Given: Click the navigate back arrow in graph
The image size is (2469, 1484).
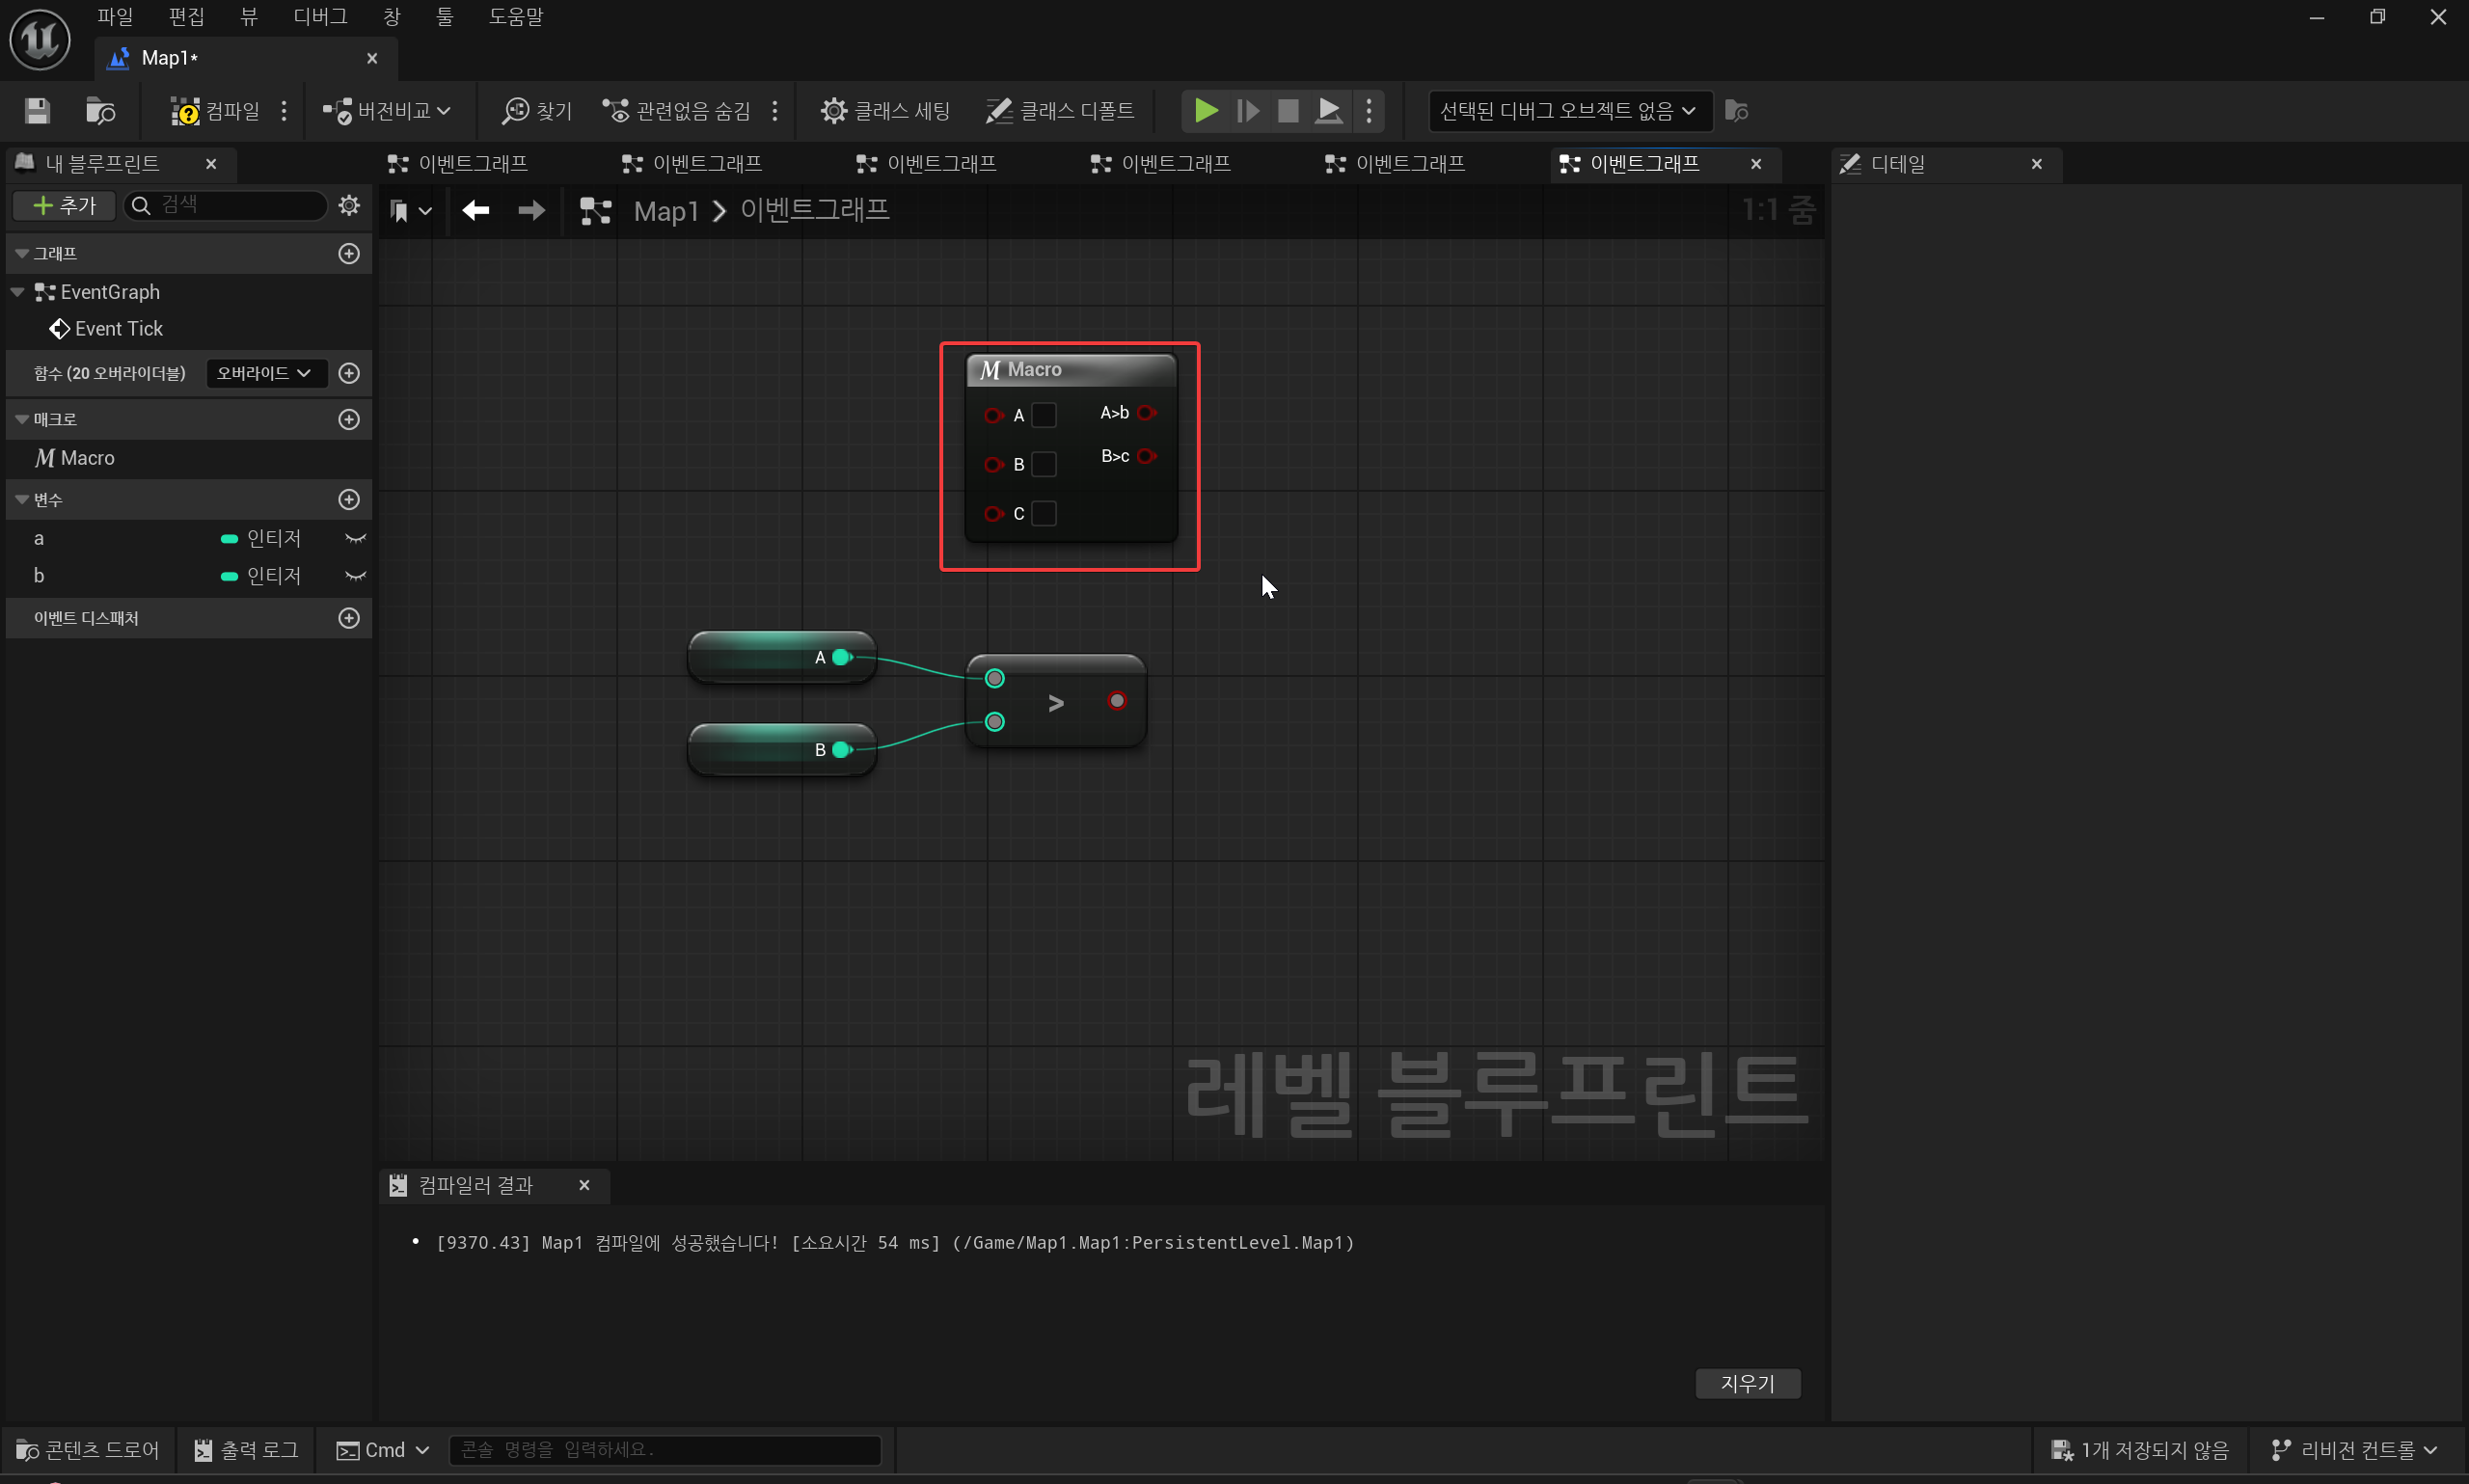Looking at the screenshot, I should [476, 210].
